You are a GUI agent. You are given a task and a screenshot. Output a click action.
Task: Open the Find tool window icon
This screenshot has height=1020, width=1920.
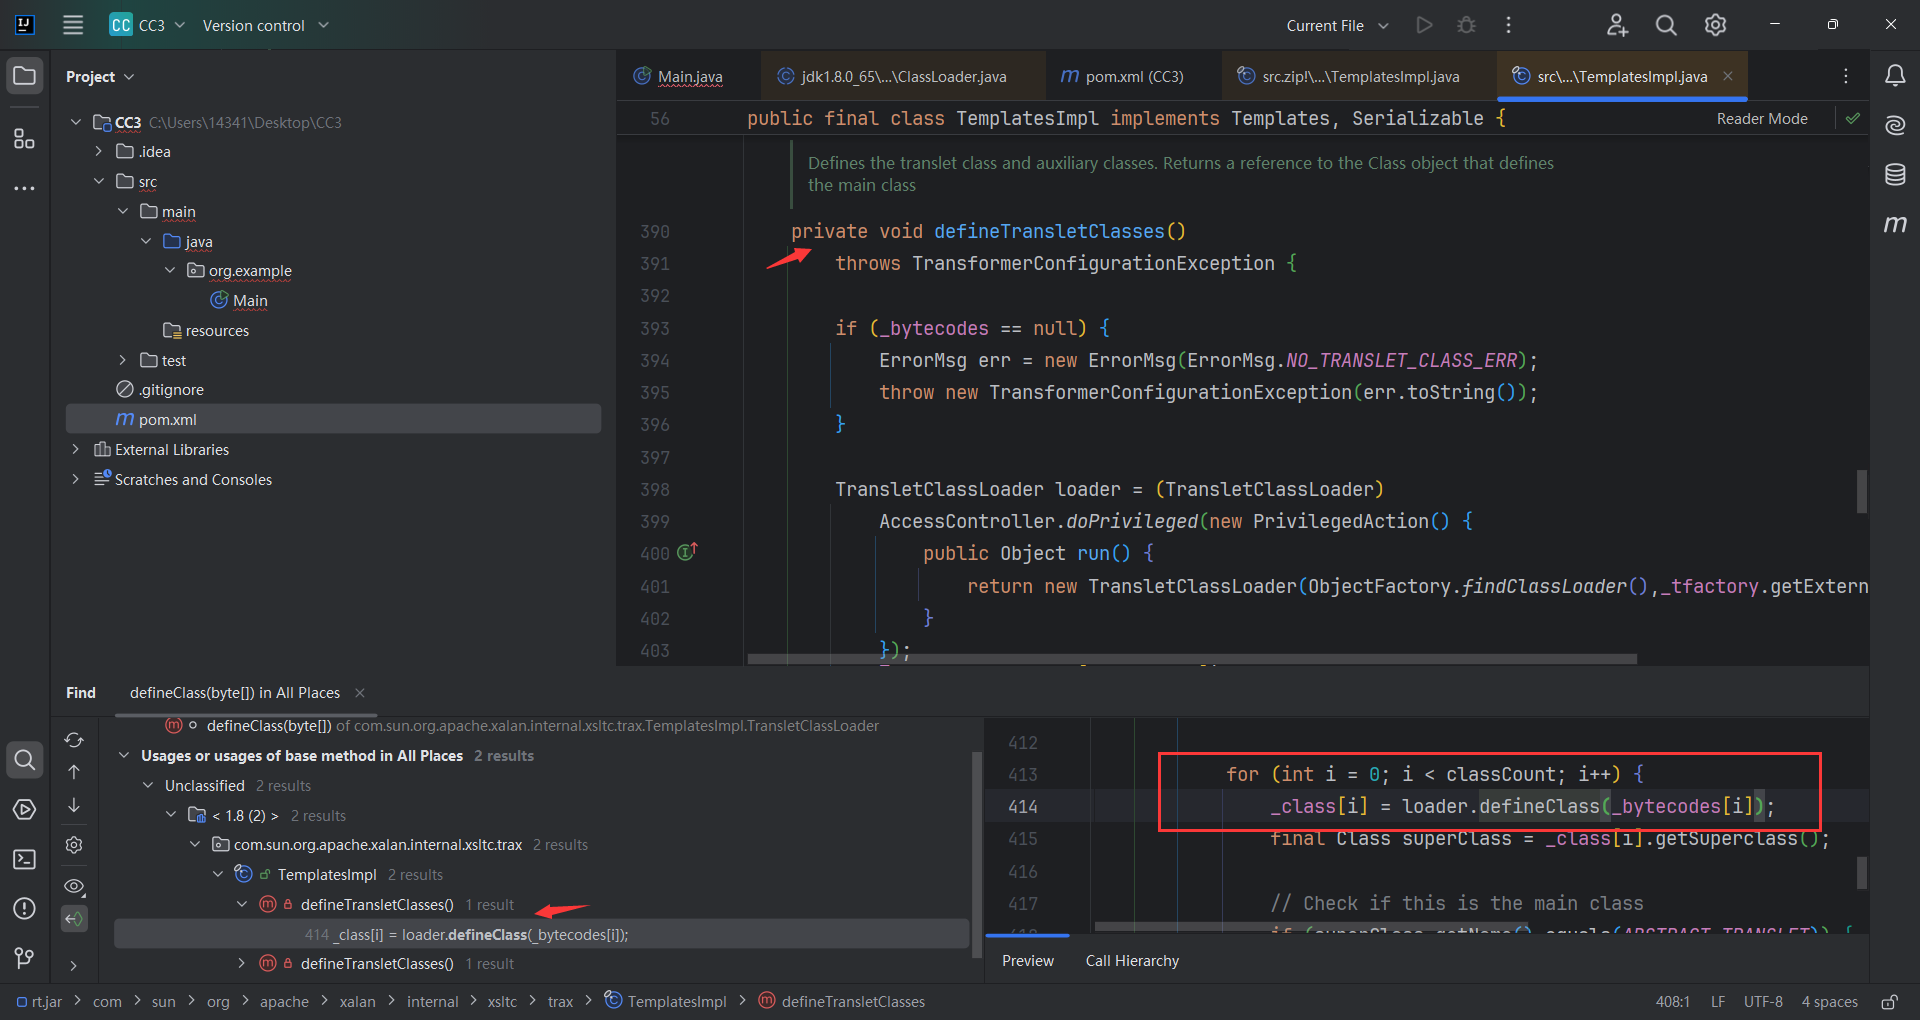25,760
